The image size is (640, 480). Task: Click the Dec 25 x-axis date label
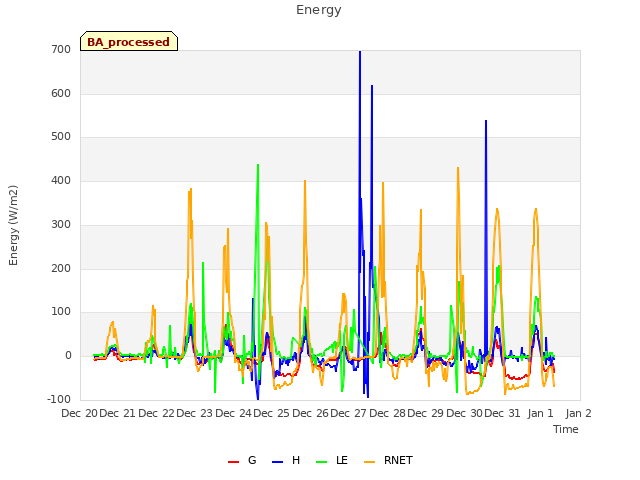[x=271, y=413]
